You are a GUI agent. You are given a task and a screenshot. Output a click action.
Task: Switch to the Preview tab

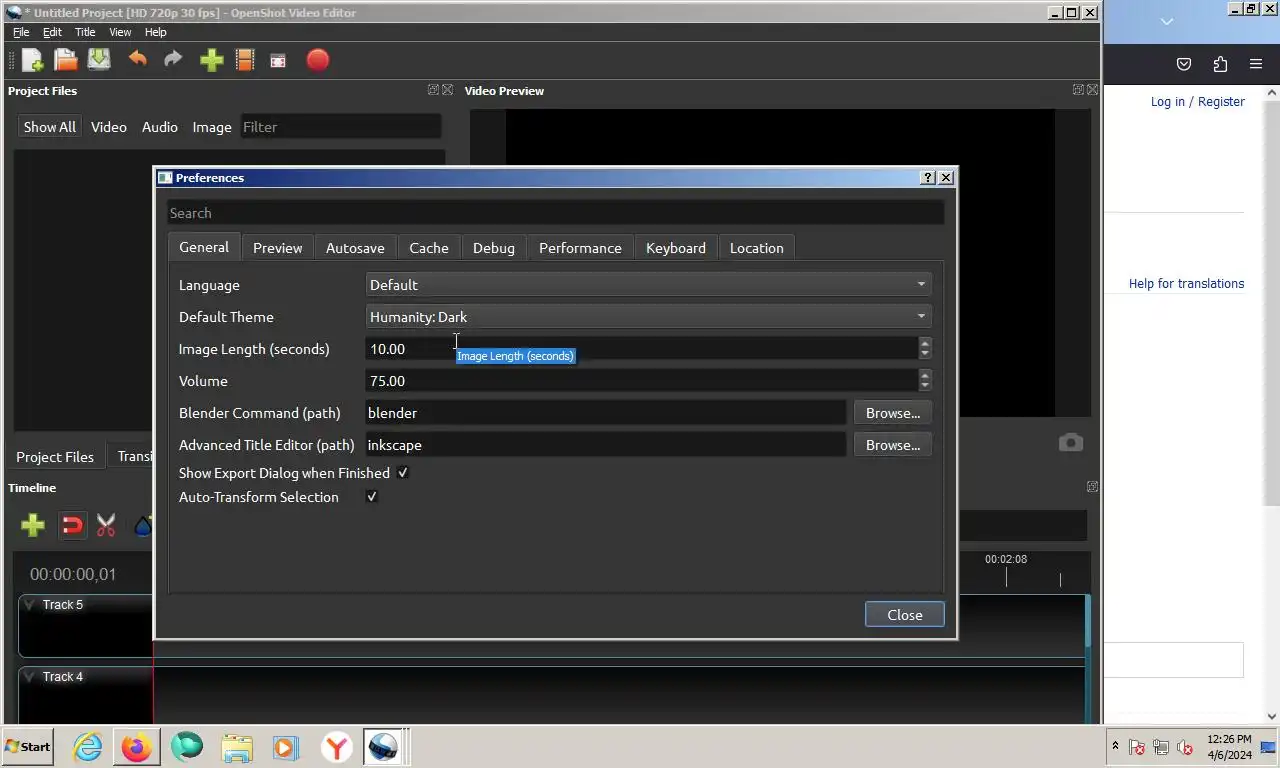pos(277,248)
